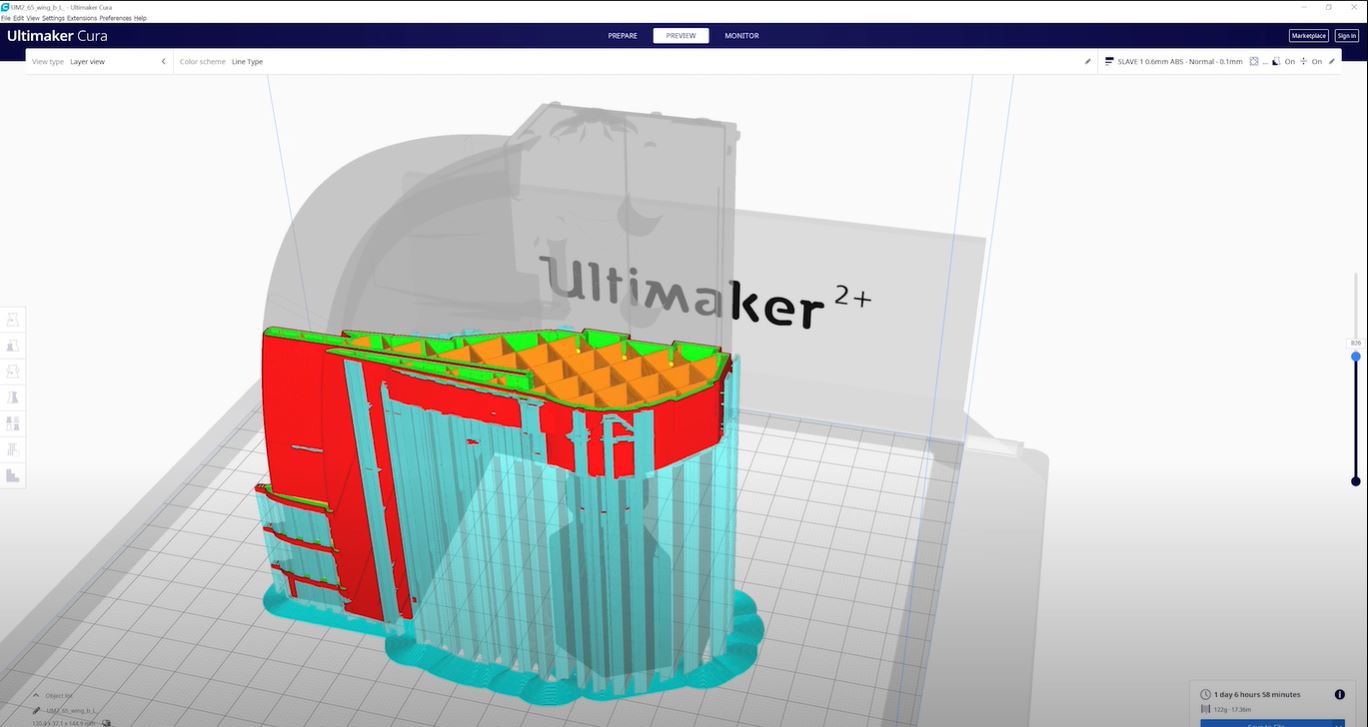Open the Extensions menu

82,18
